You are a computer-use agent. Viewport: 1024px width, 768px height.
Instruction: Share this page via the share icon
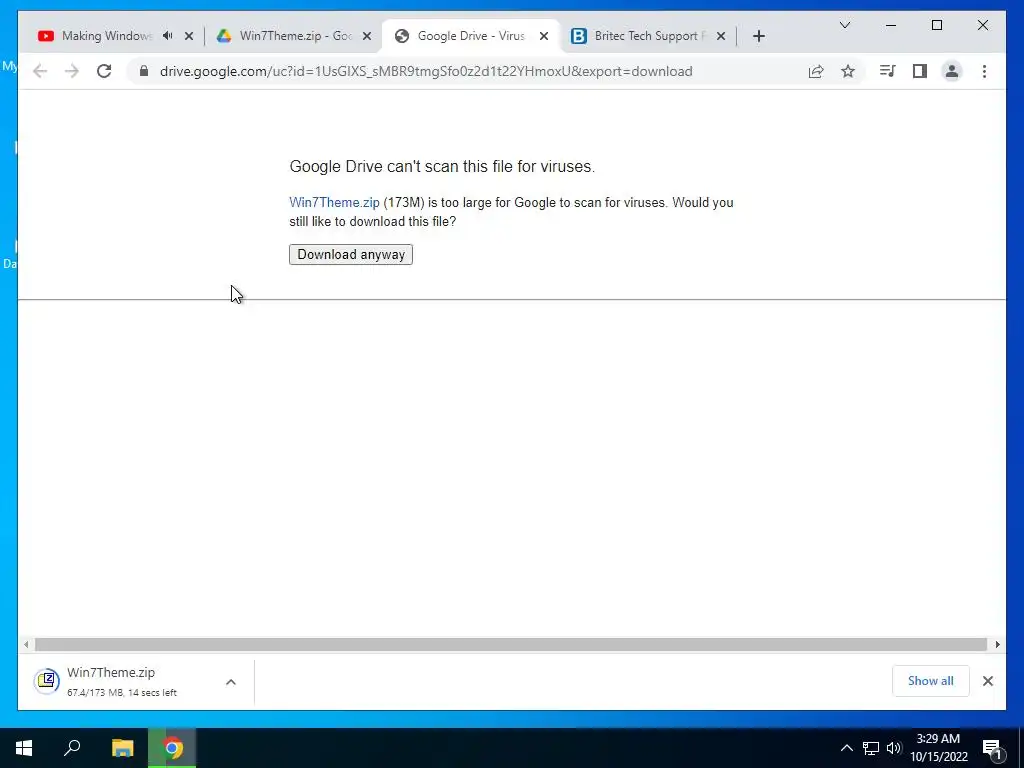pos(816,71)
